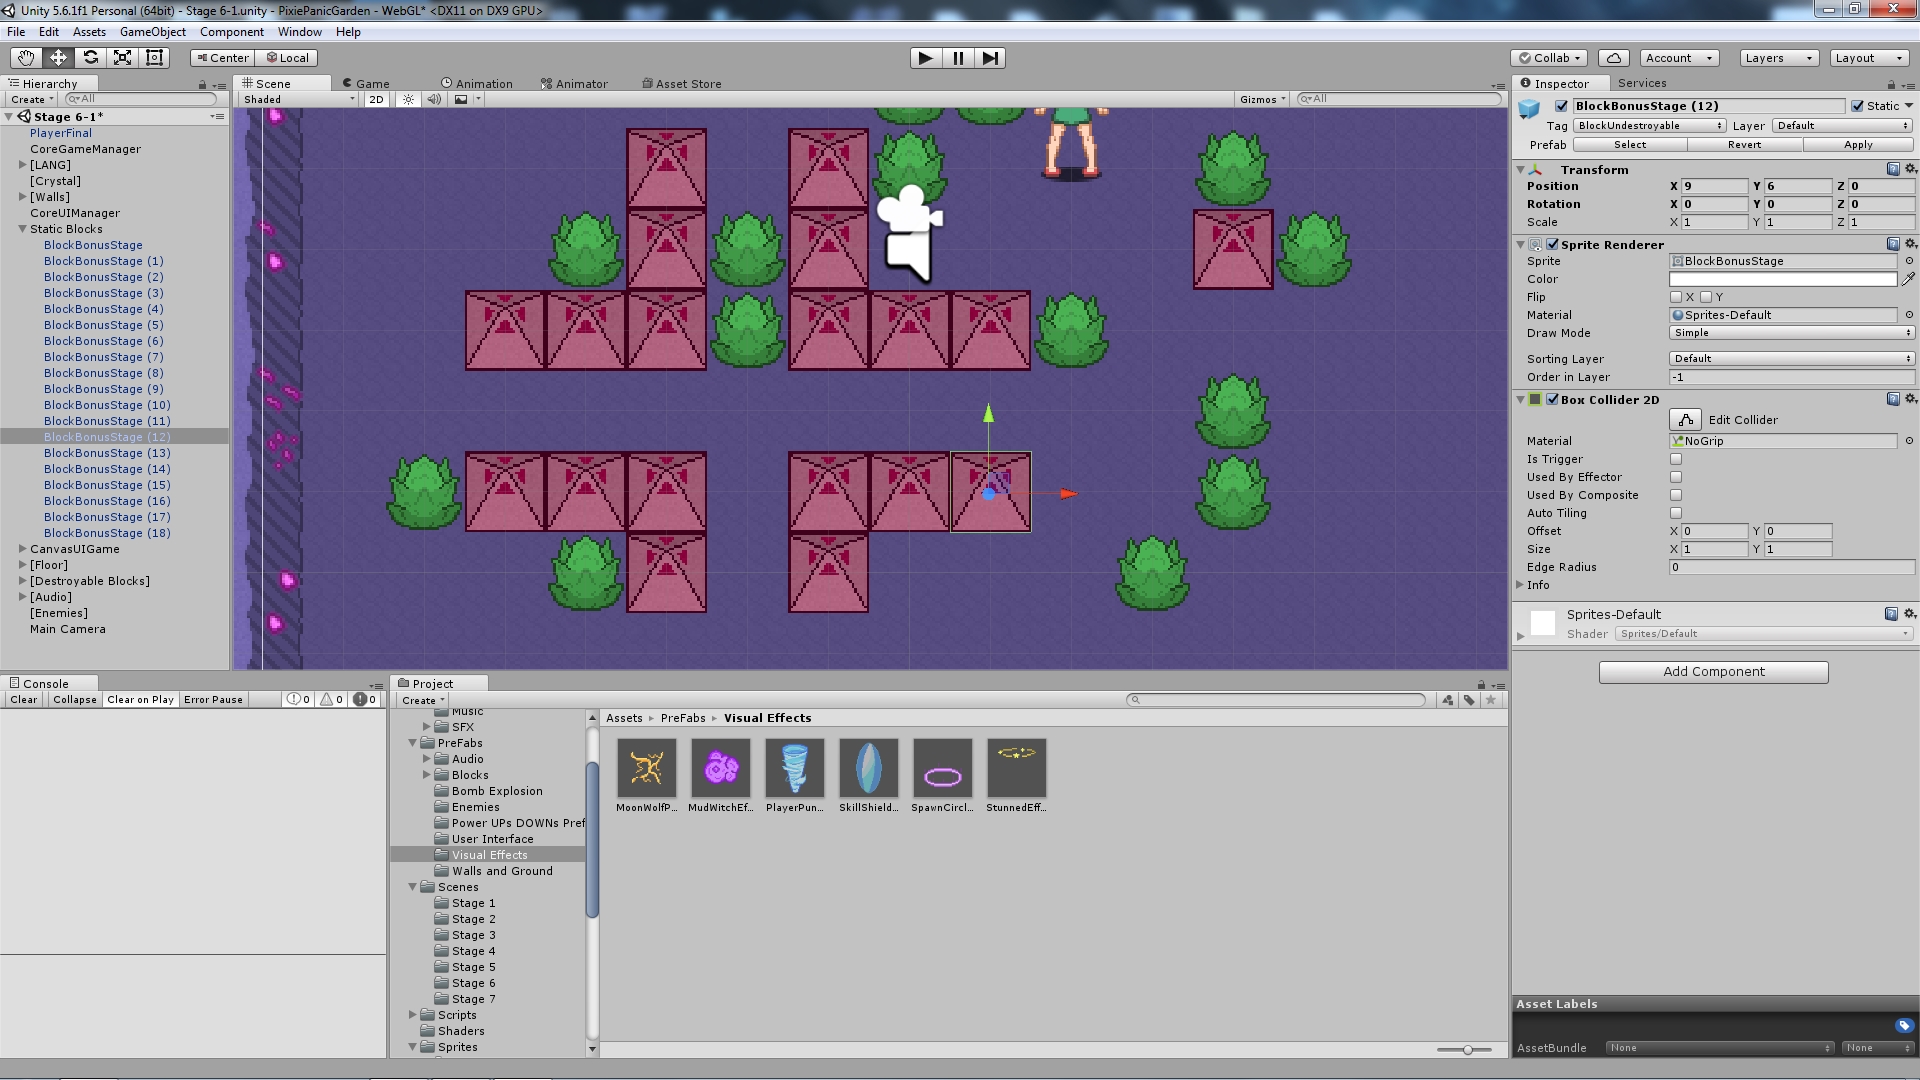Enable Flip Y checkbox
The image size is (1920, 1080).
tap(1706, 297)
